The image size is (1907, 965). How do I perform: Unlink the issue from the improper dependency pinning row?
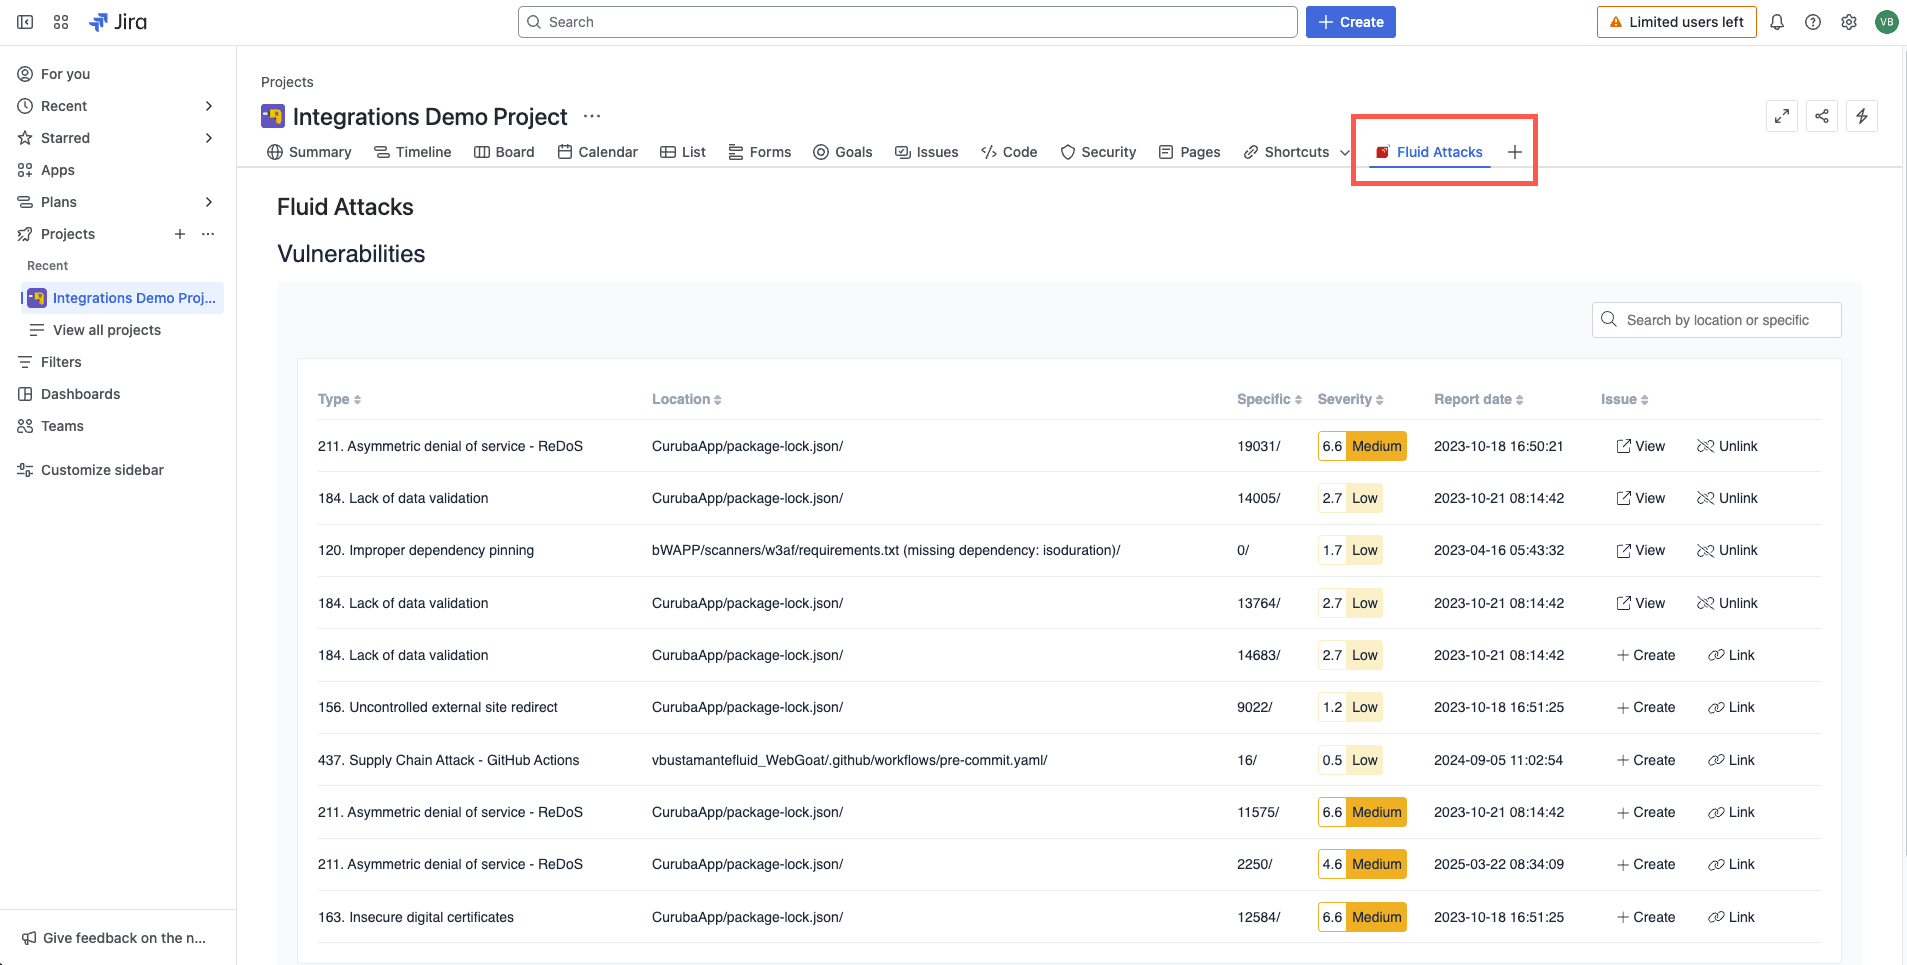[x=1727, y=550]
